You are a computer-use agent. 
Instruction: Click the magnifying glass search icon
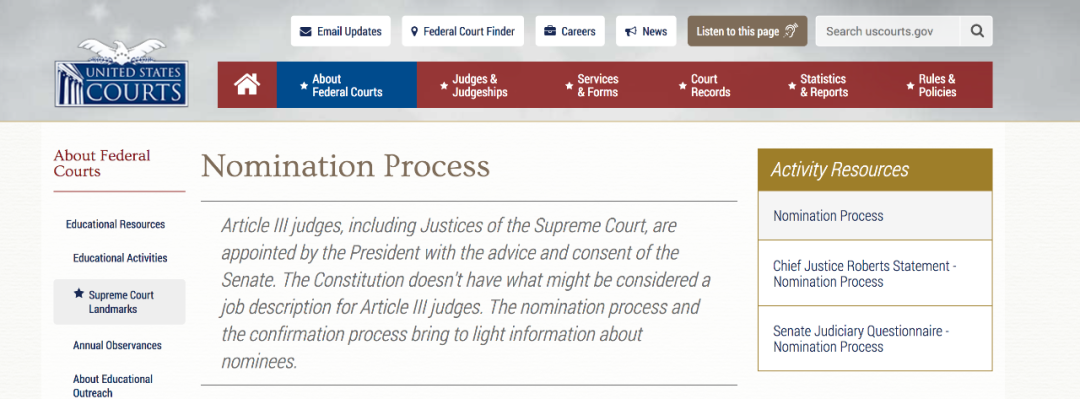pos(977,31)
